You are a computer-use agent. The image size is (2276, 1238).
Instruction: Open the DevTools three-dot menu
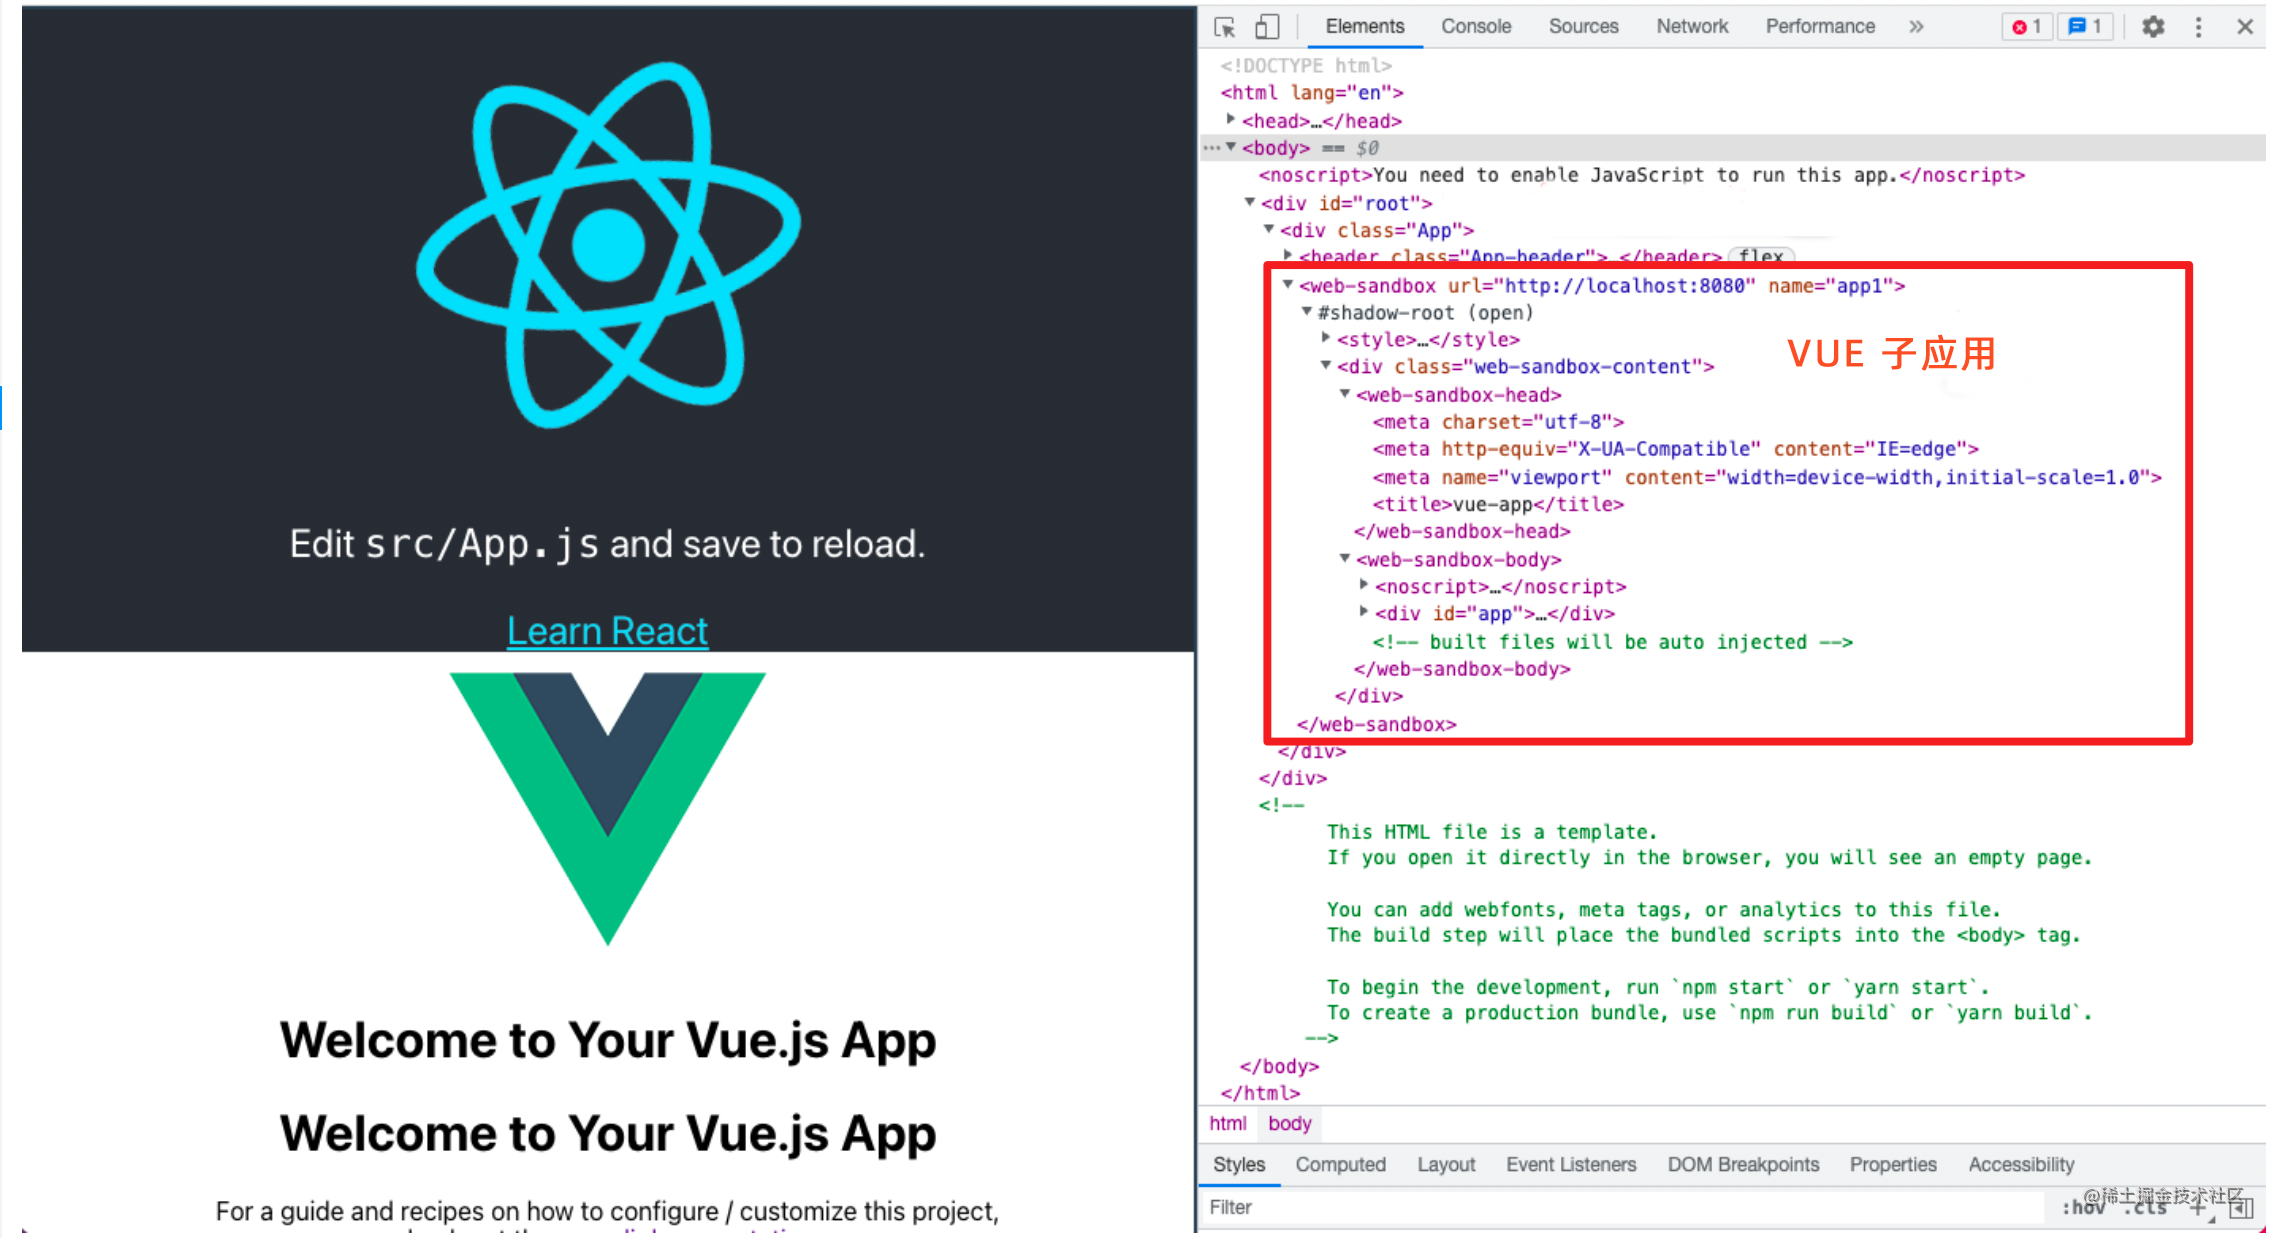tap(2198, 27)
